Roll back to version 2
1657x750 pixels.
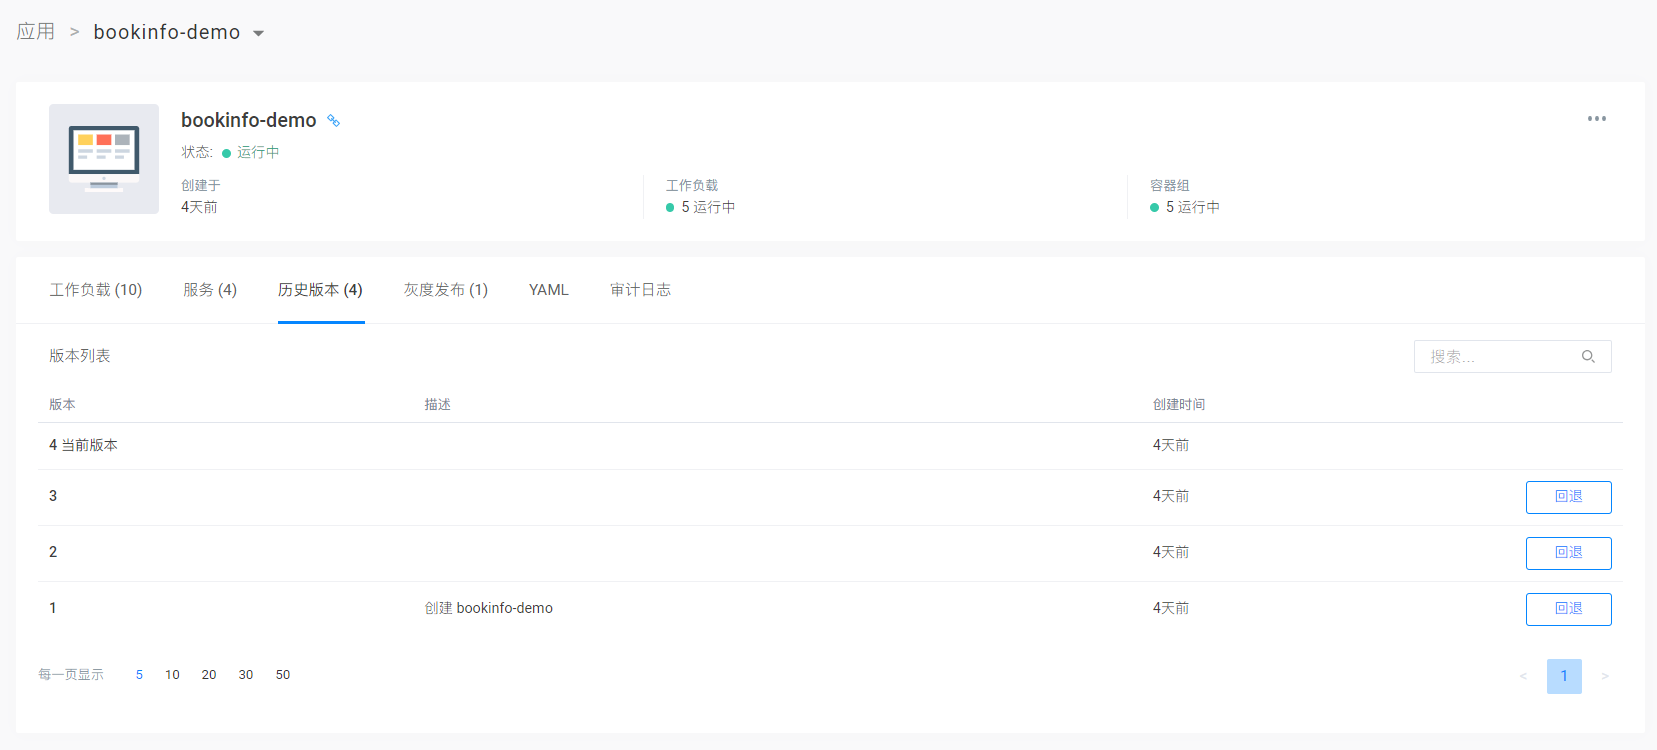tap(1568, 553)
